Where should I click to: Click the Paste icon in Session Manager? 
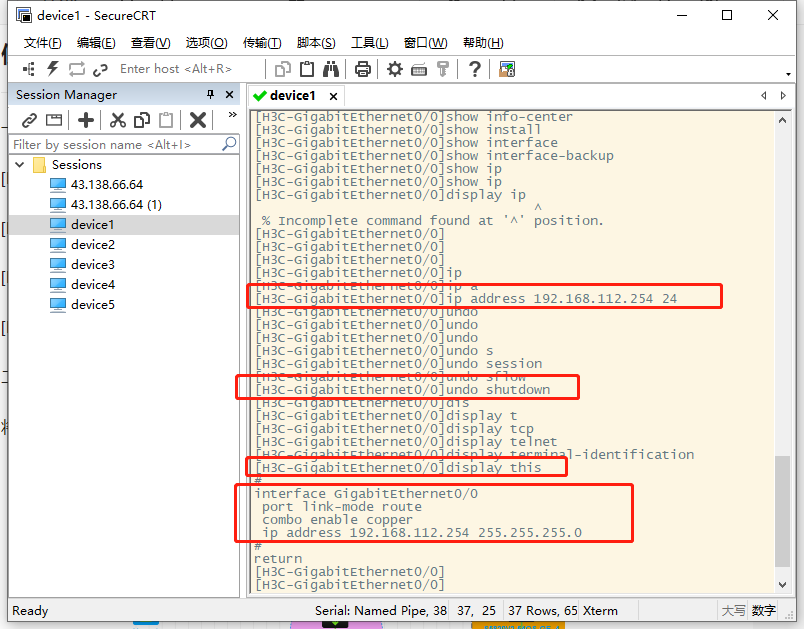click(x=166, y=119)
